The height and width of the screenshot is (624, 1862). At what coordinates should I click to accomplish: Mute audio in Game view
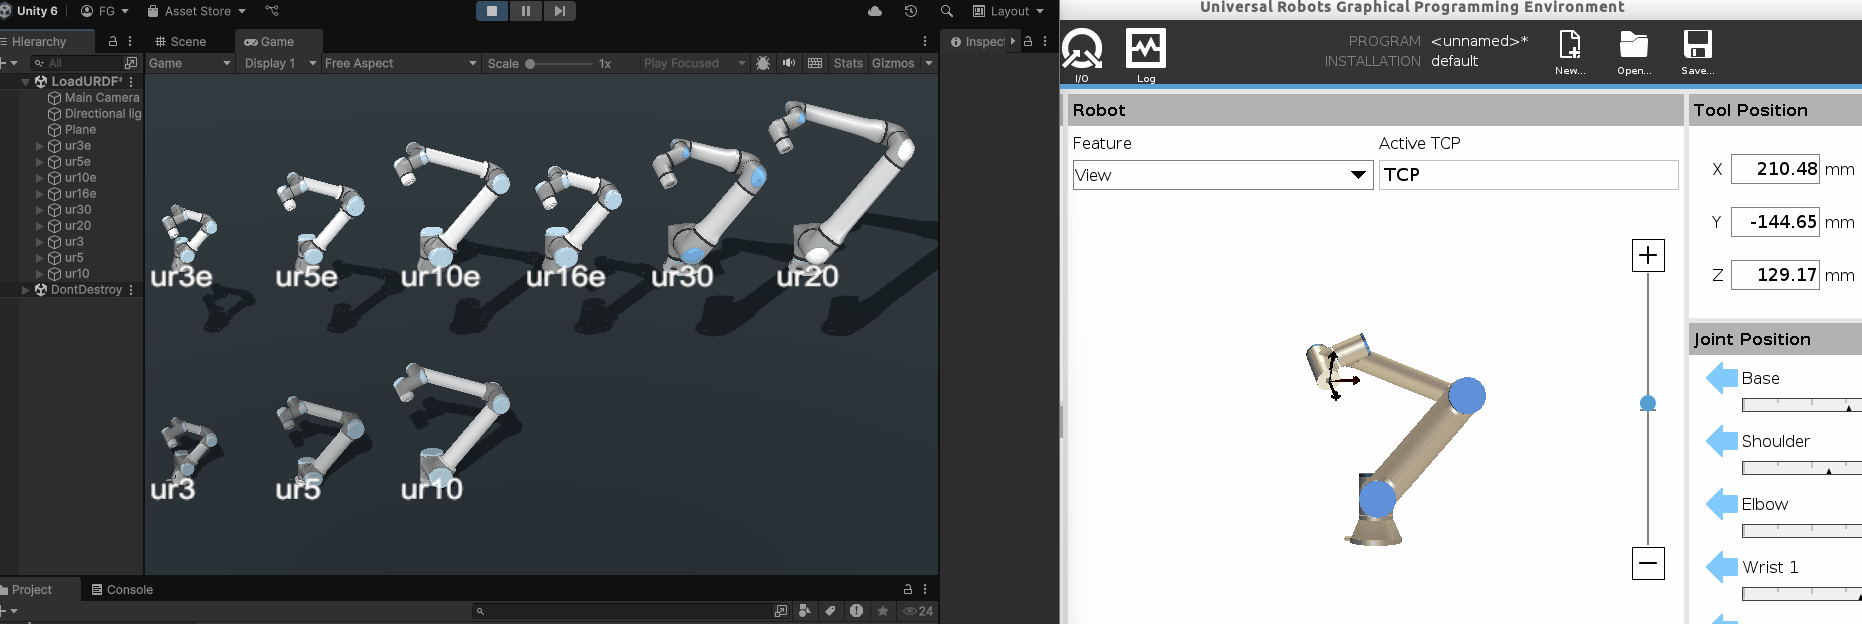click(789, 63)
